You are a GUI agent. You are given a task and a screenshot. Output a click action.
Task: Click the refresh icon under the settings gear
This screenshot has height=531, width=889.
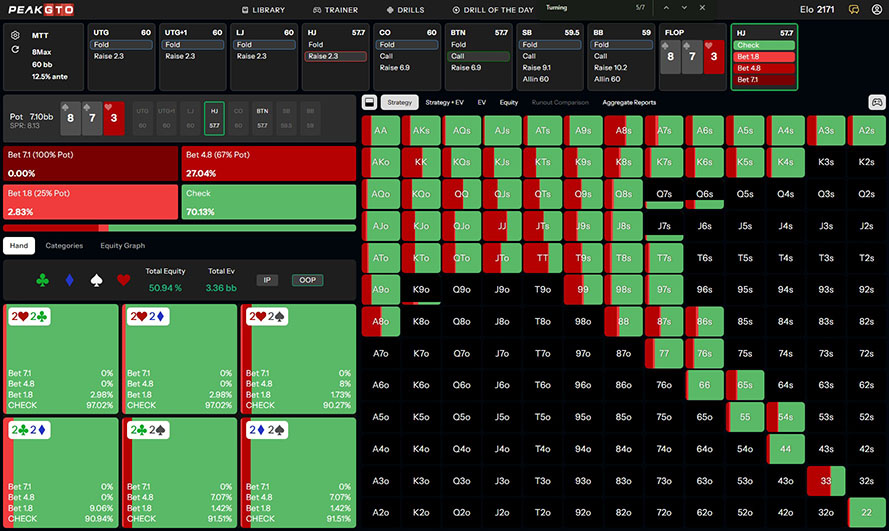(15, 49)
